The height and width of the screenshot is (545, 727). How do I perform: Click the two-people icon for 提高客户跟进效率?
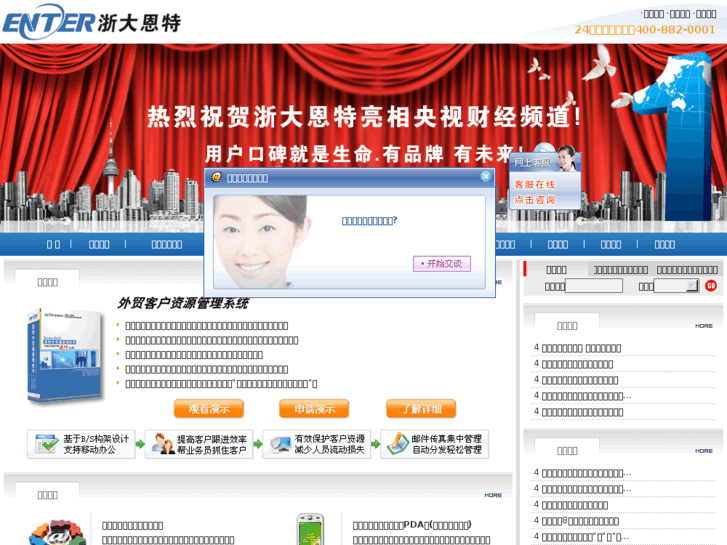click(x=163, y=444)
